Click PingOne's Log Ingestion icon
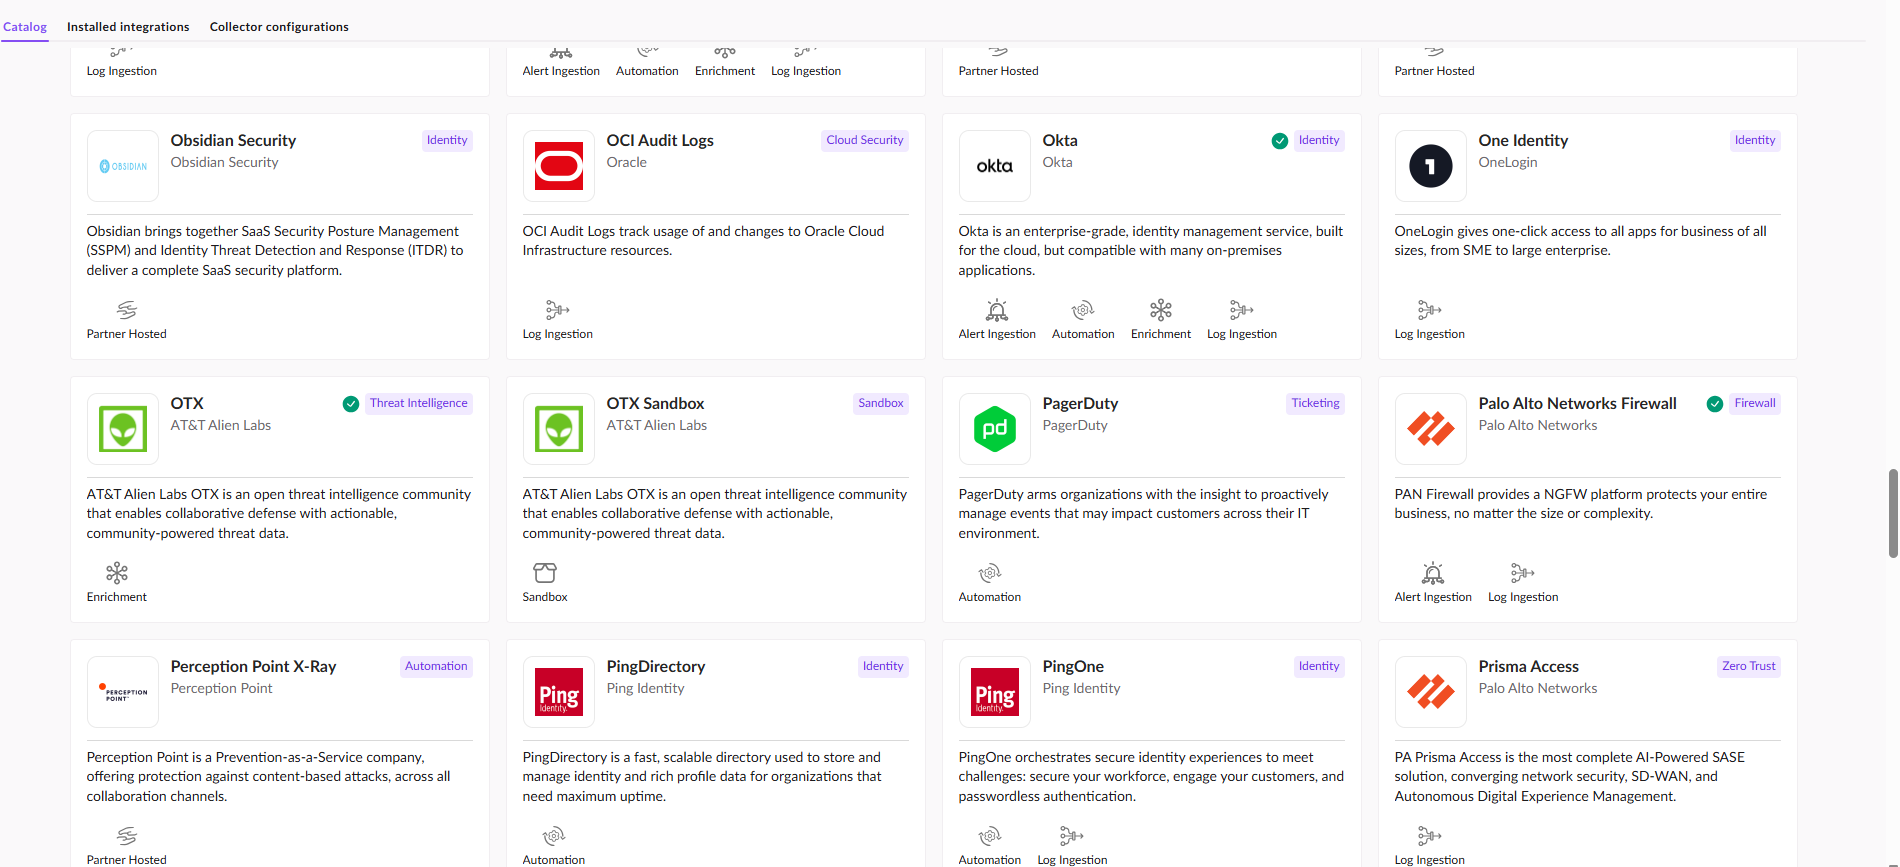1900x867 pixels. [x=1071, y=836]
